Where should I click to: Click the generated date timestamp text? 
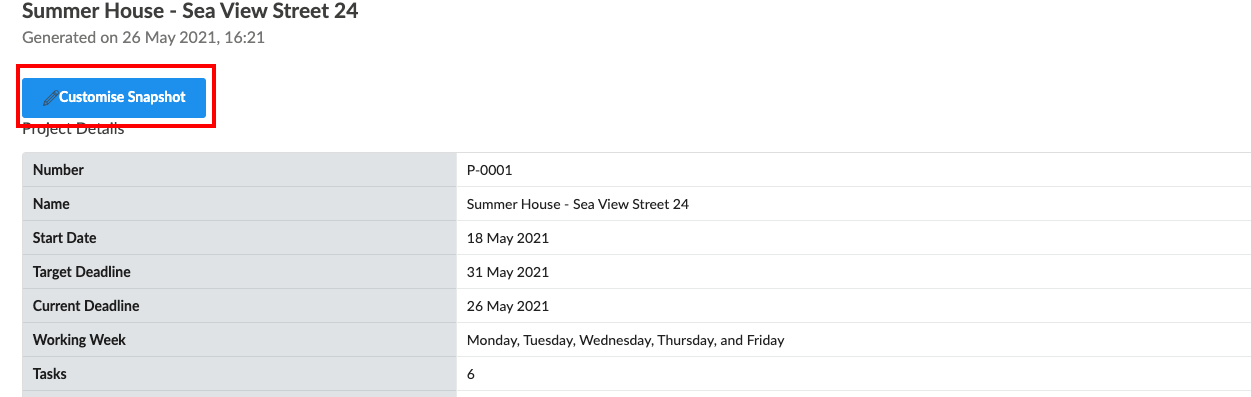143,38
